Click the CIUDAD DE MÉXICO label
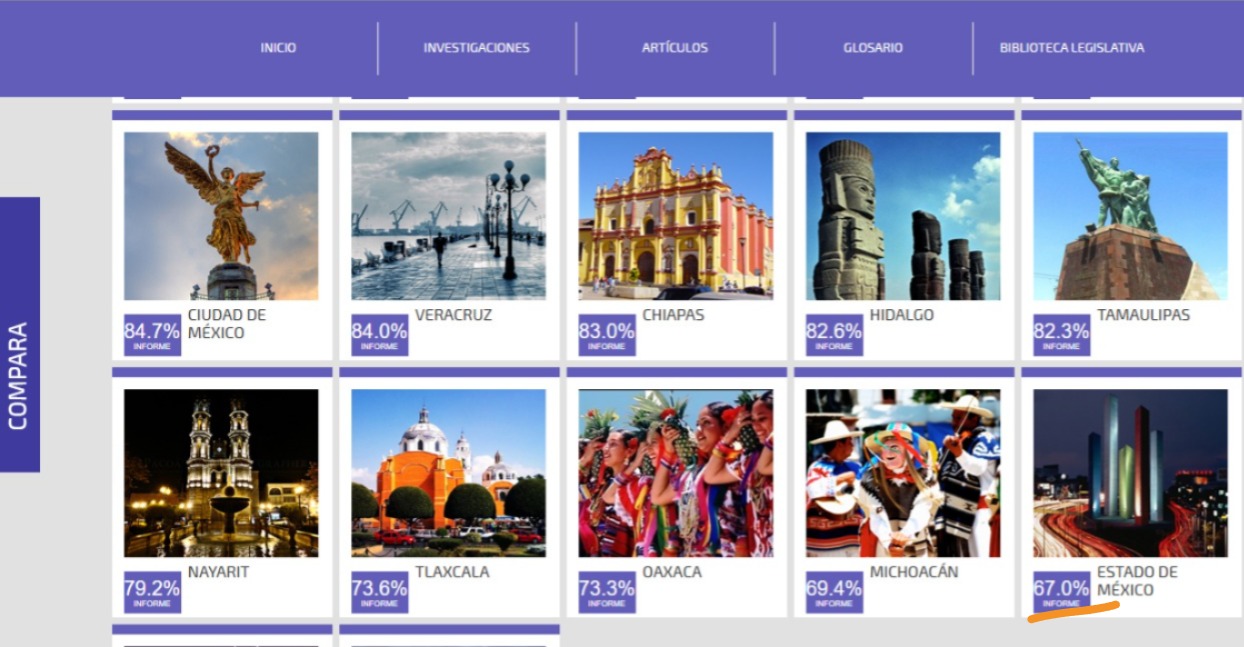1244x647 pixels. point(227,324)
